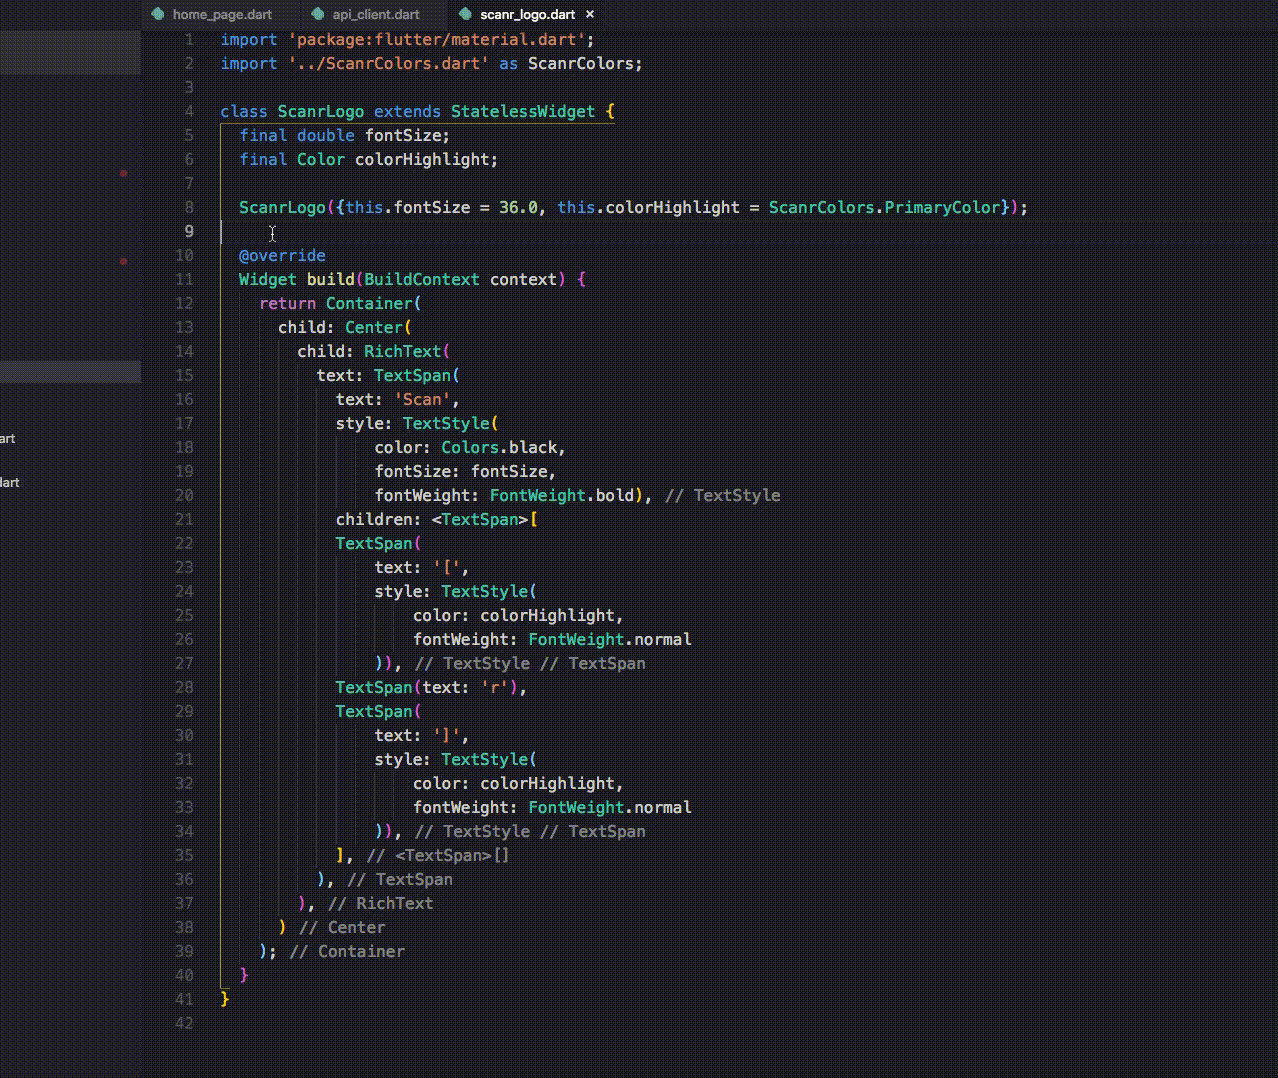This screenshot has width=1278, height=1078.
Task: Click the 'children:' property on line 21
Action: 379,519
